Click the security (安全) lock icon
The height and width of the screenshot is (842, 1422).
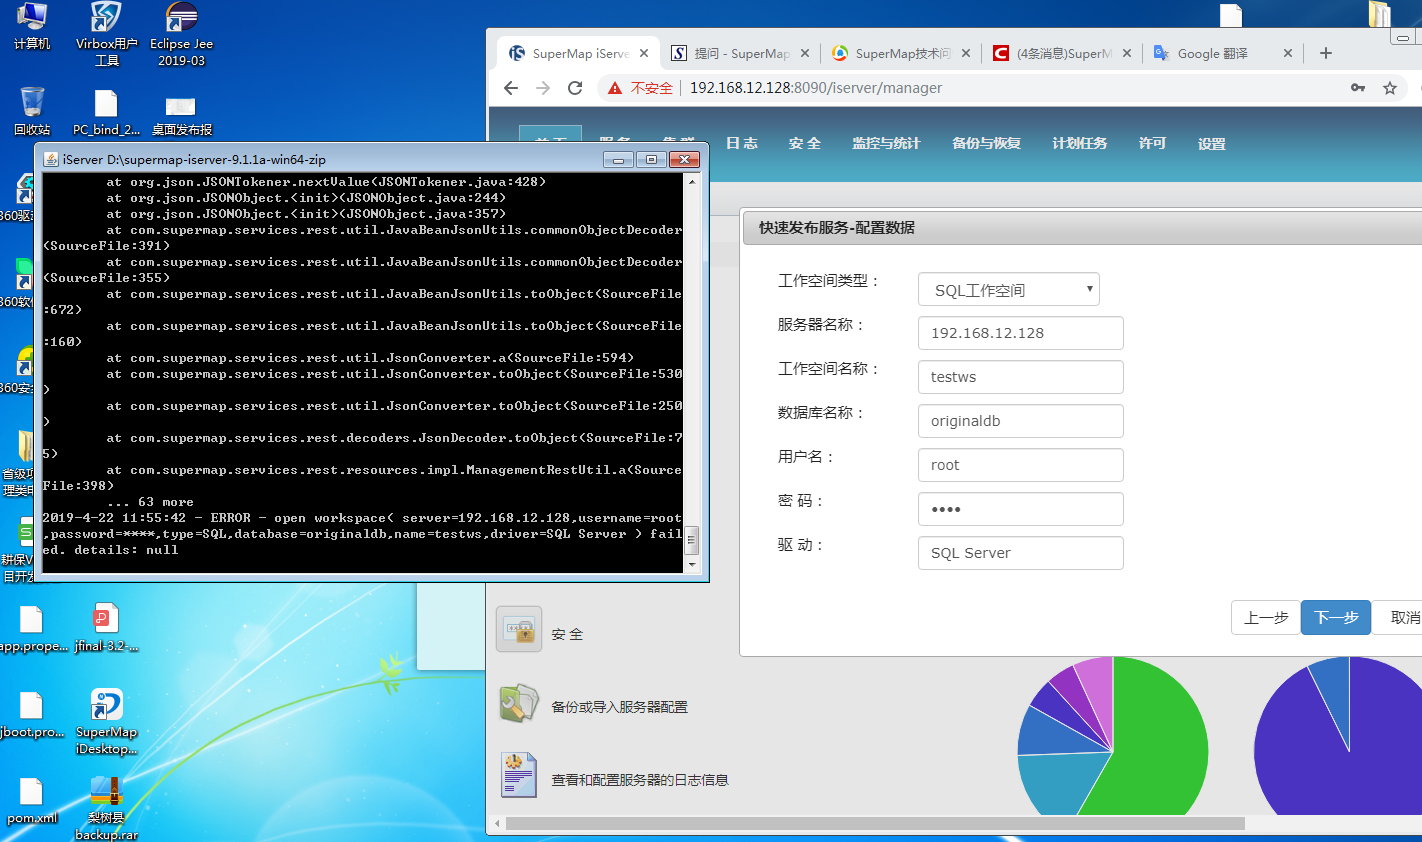519,630
